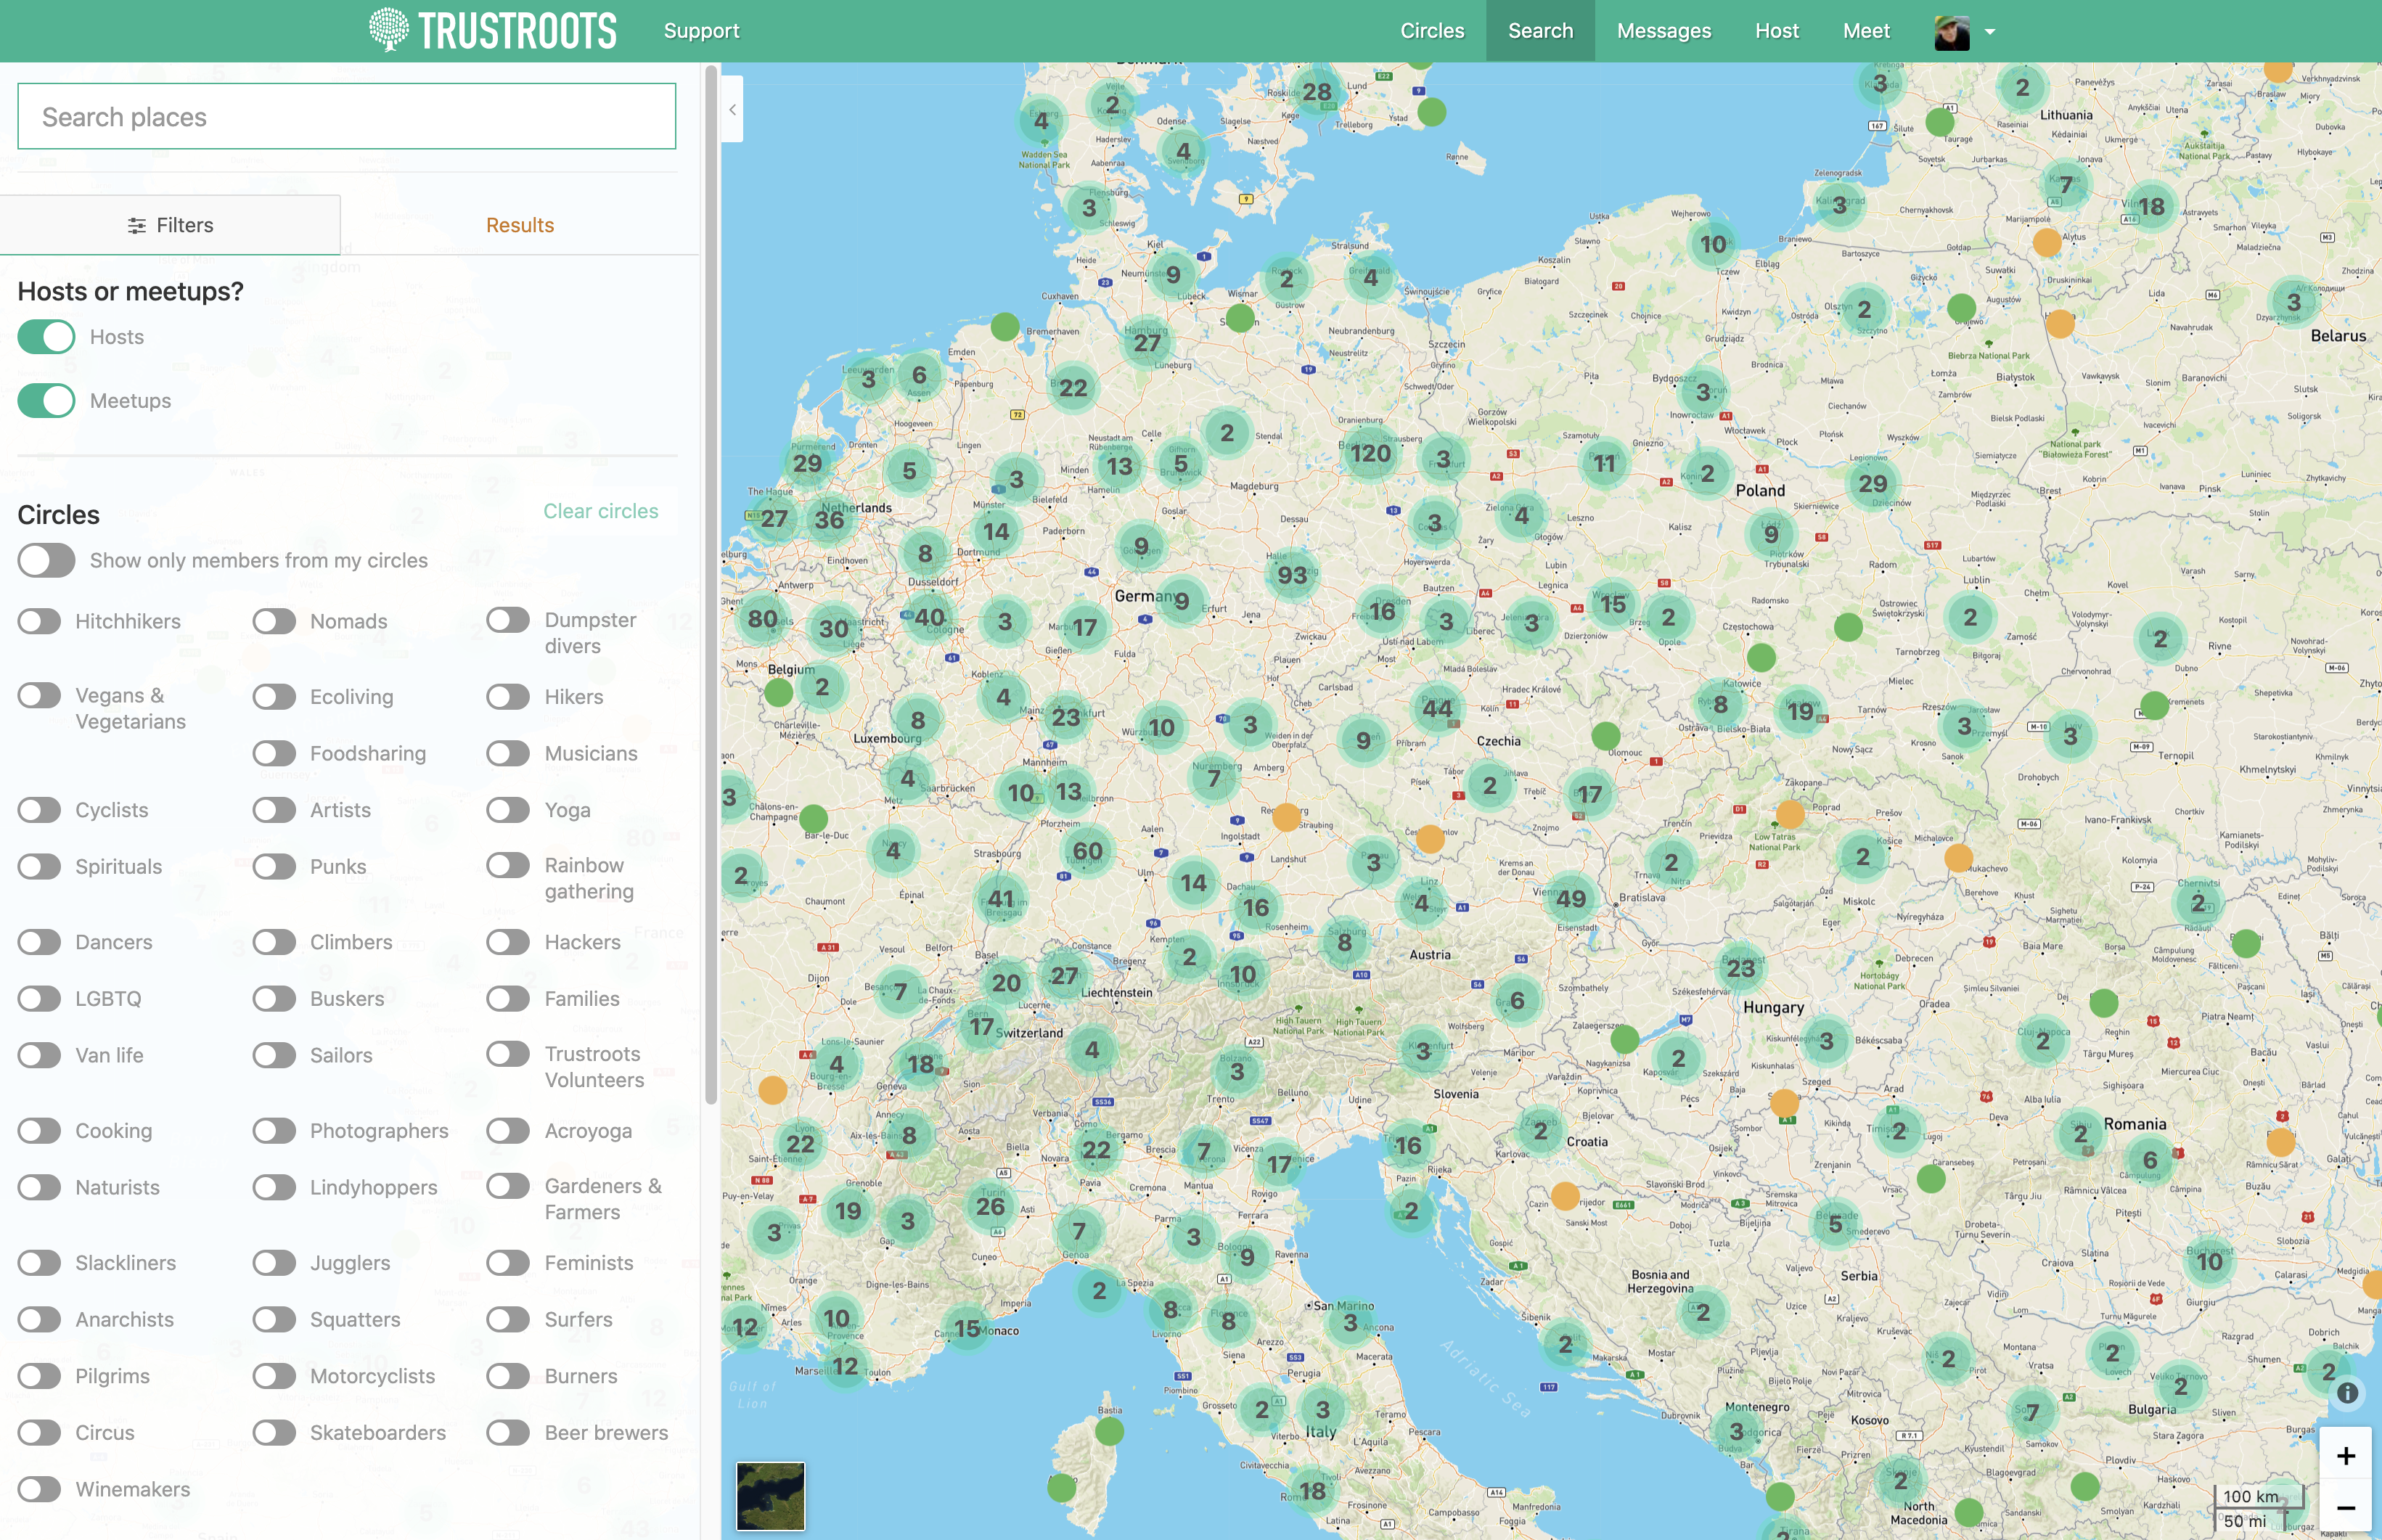
Task: Click the 28 cluster marker near Roskilde
Action: click(1317, 92)
